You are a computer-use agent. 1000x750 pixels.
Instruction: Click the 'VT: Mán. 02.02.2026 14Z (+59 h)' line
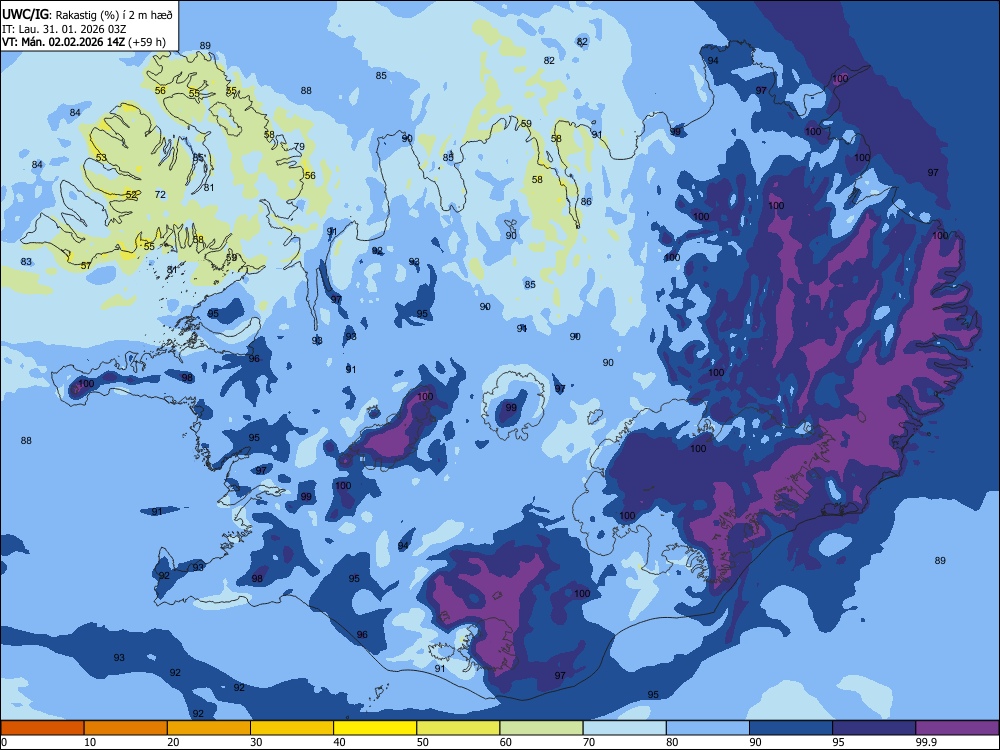(84, 42)
